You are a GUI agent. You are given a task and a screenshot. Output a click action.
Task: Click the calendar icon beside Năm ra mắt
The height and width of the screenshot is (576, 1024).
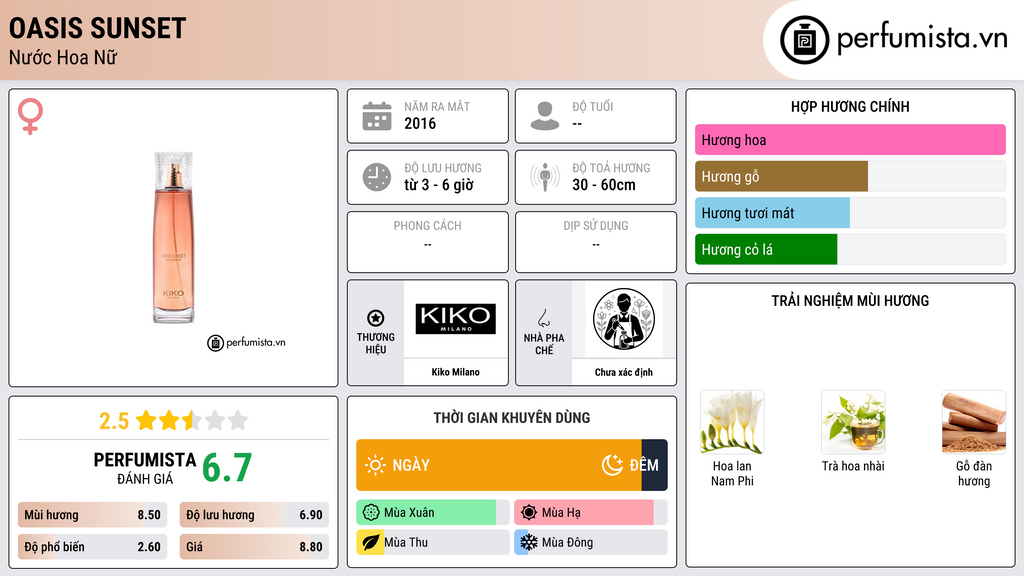(x=377, y=116)
